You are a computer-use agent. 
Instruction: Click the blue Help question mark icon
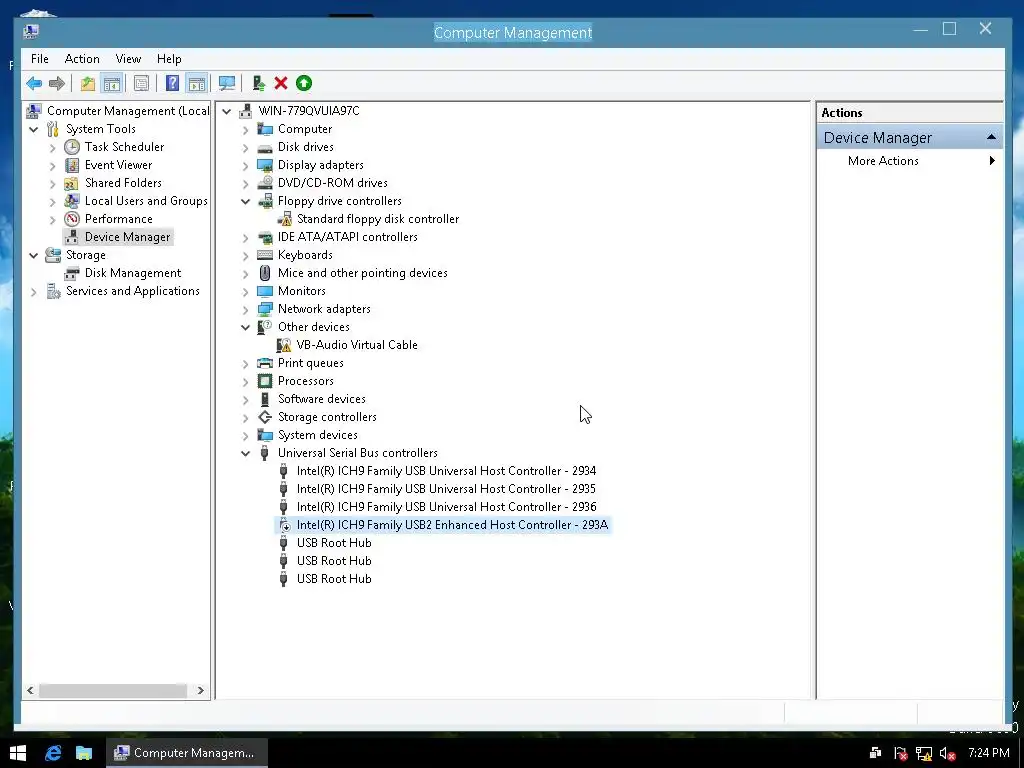[x=172, y=84]
